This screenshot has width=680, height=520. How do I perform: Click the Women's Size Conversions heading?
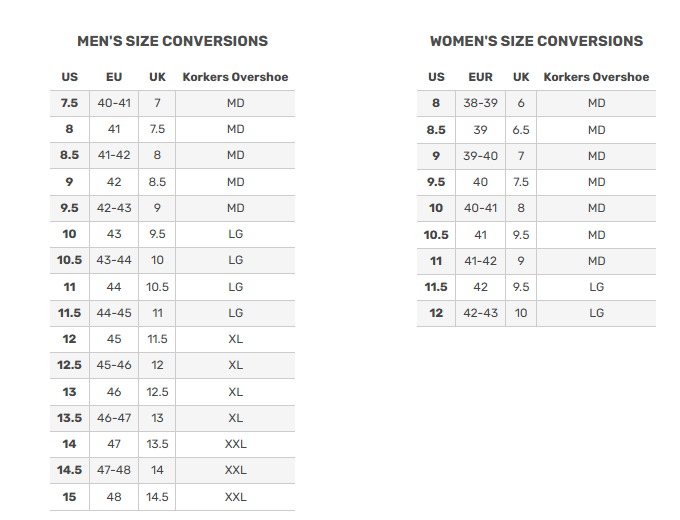click(x=536, y=41)
